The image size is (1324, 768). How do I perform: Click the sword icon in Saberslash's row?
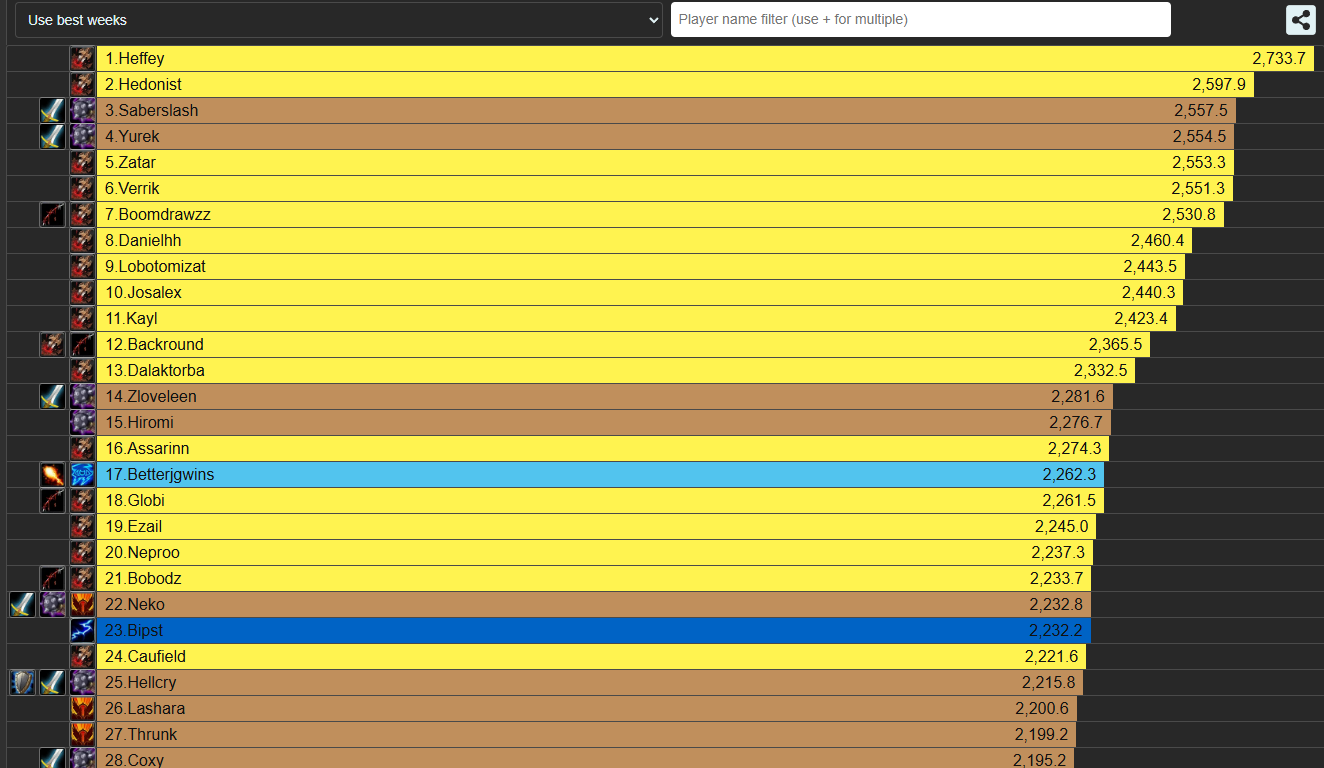52,110
